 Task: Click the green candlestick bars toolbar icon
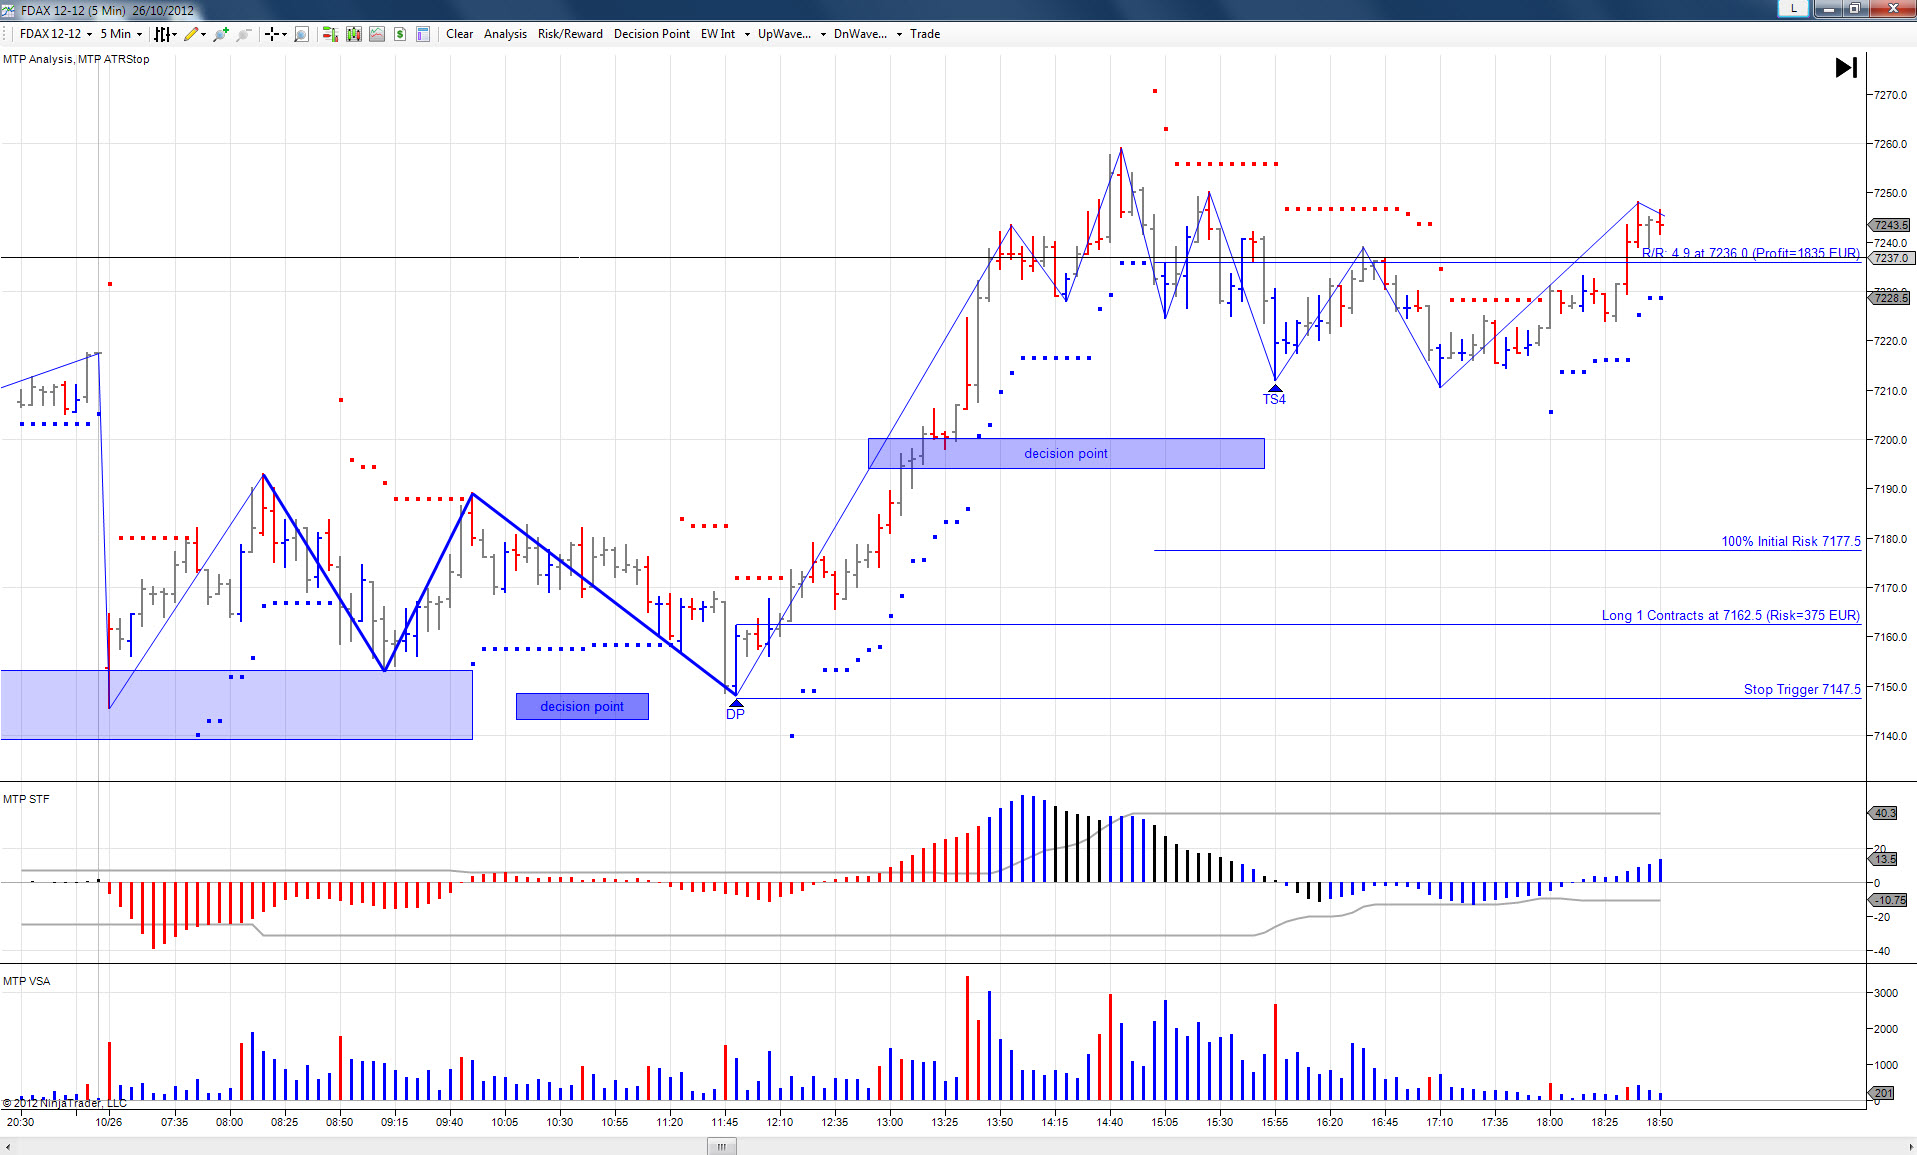click(x=354, y=34)
